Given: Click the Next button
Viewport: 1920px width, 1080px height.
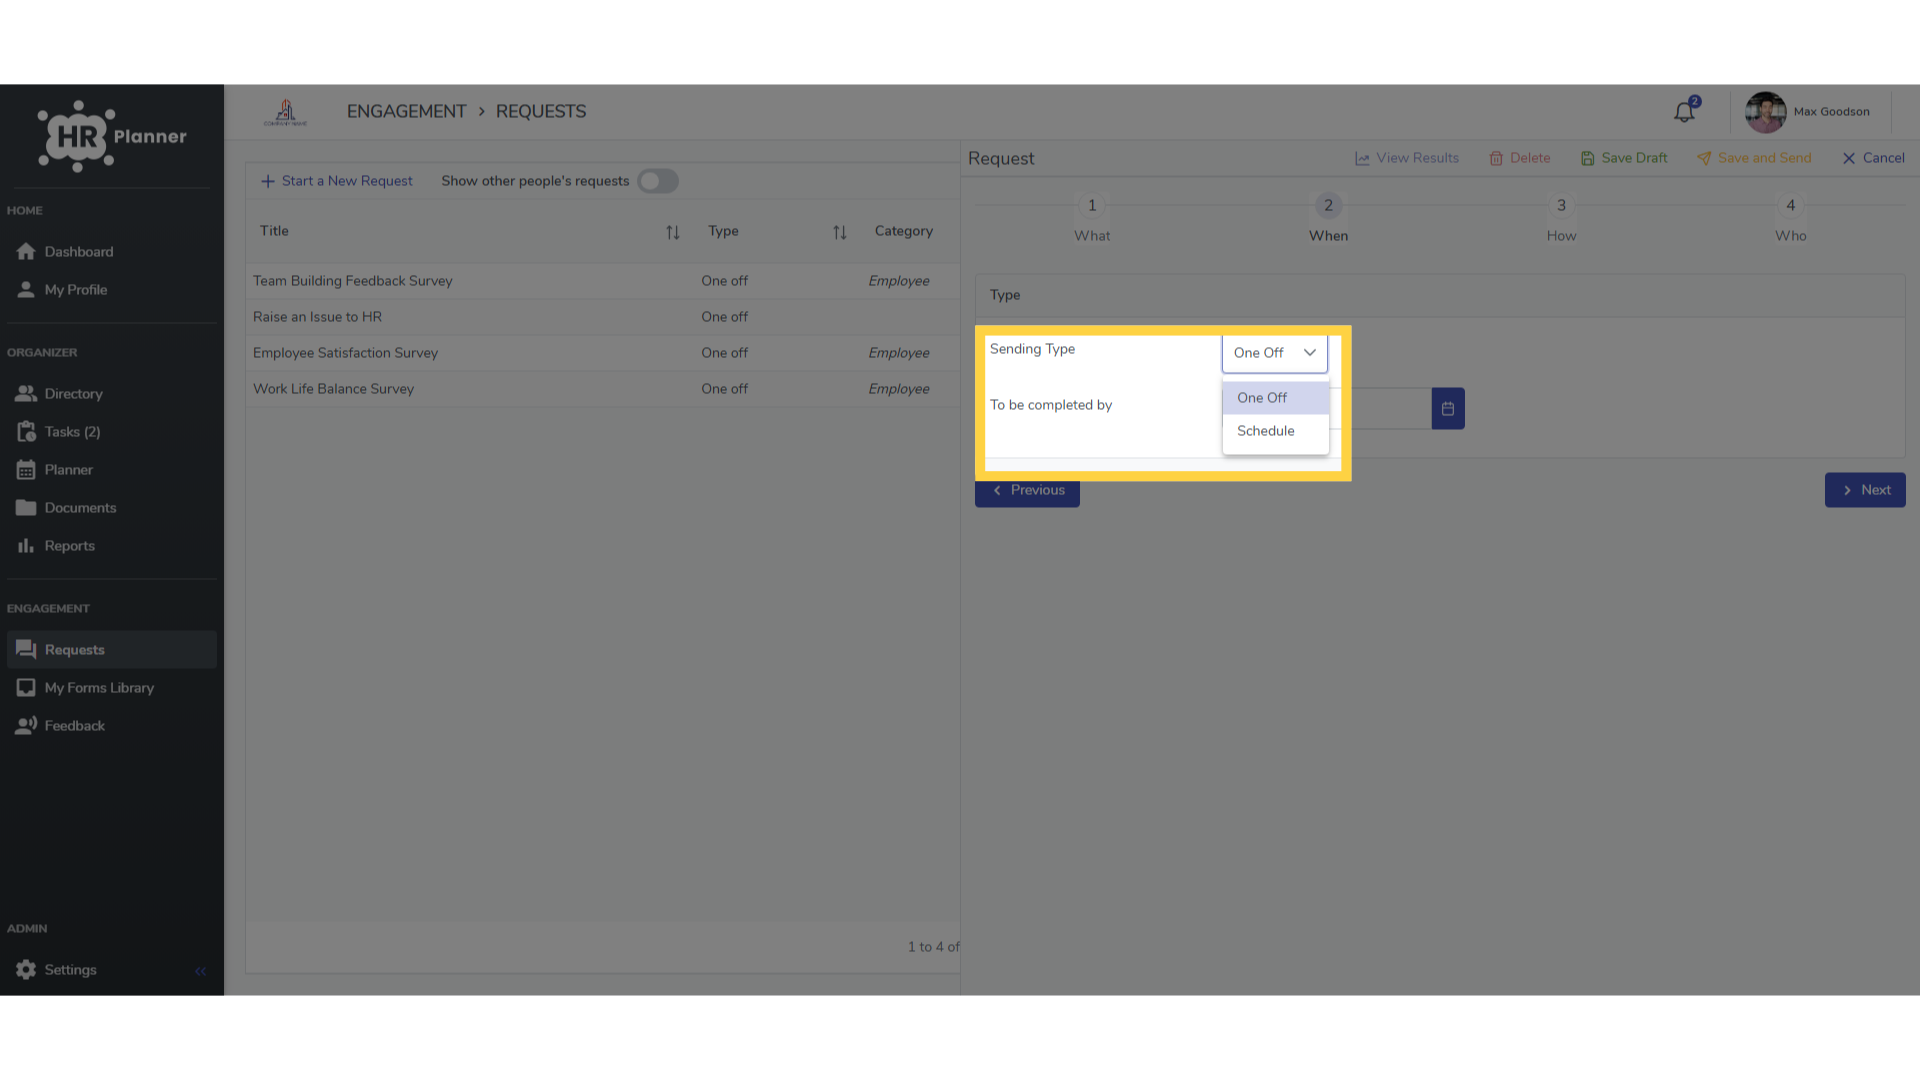Looking at the screenshot, I should tap(1865, 490).
